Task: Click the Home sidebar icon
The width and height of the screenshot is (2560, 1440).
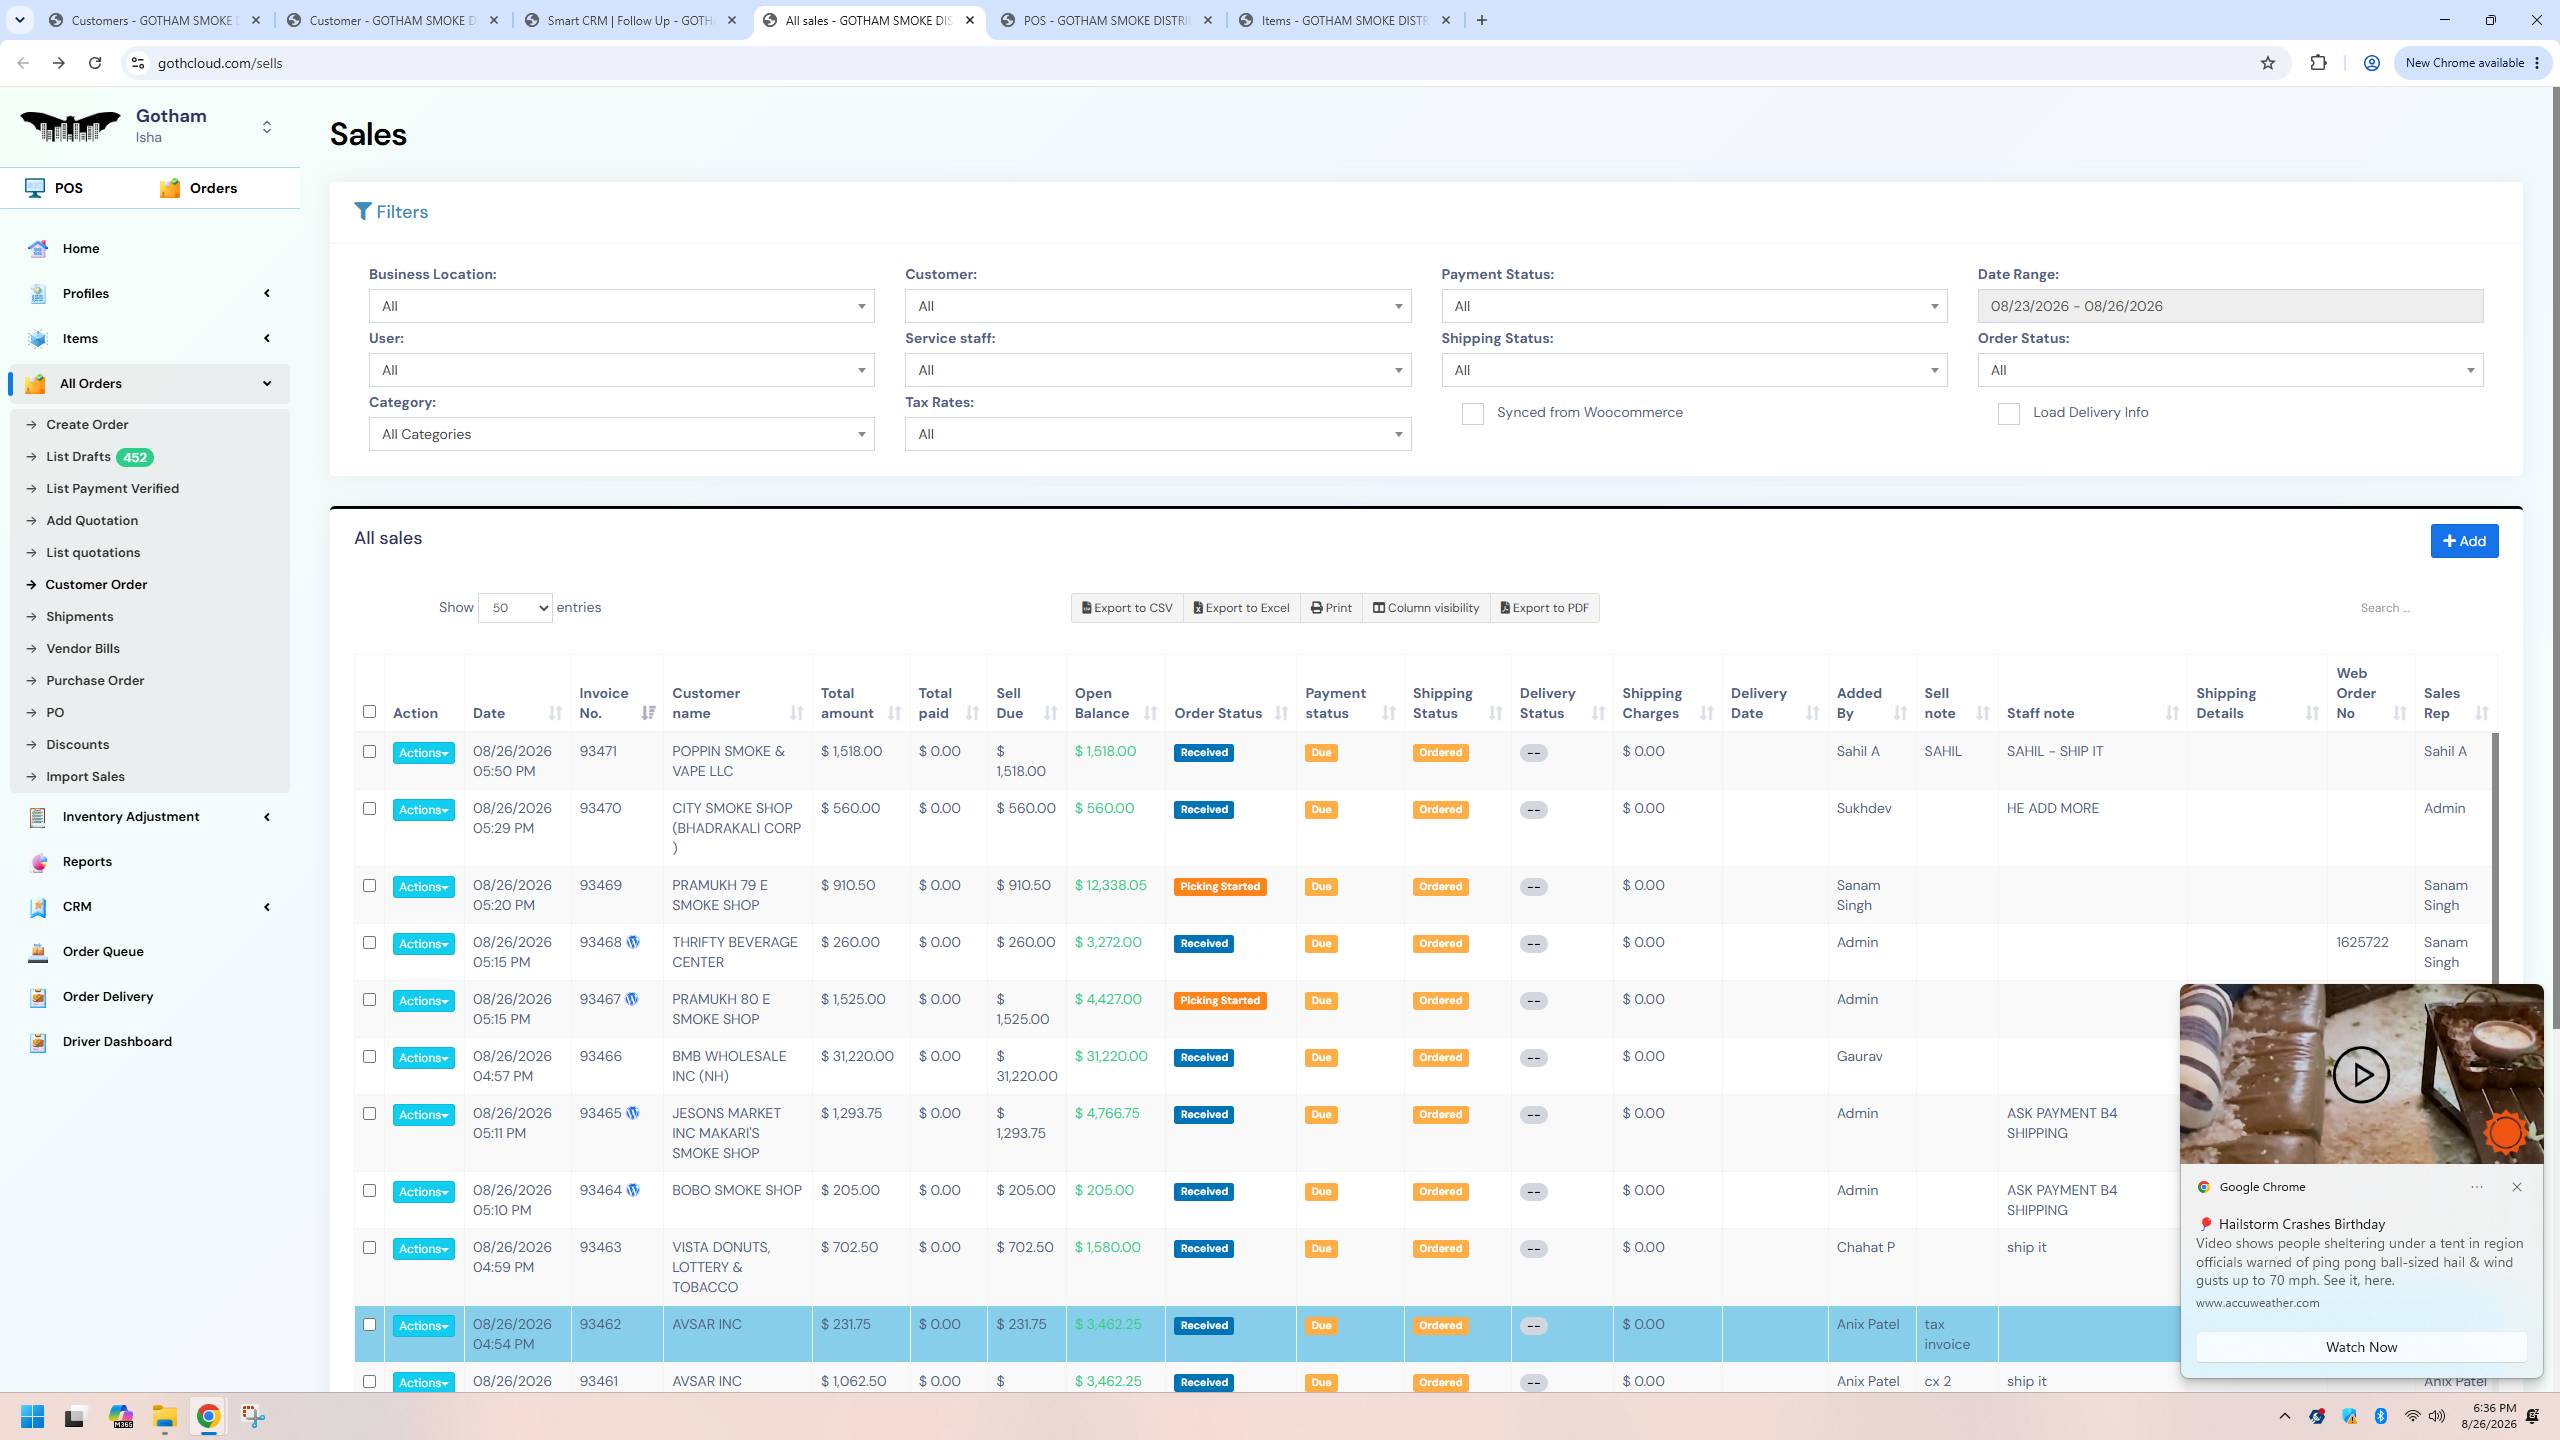Action: pos(38,249)
